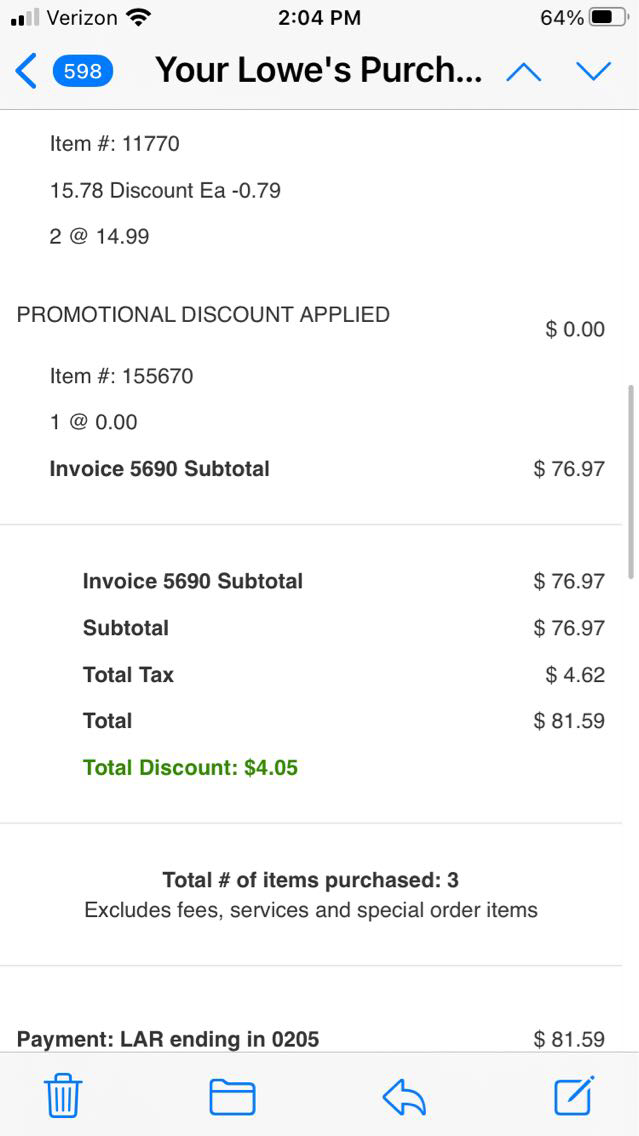
Task: Tap the green Total Discount: $4.05 text
Action: [190, 768]
